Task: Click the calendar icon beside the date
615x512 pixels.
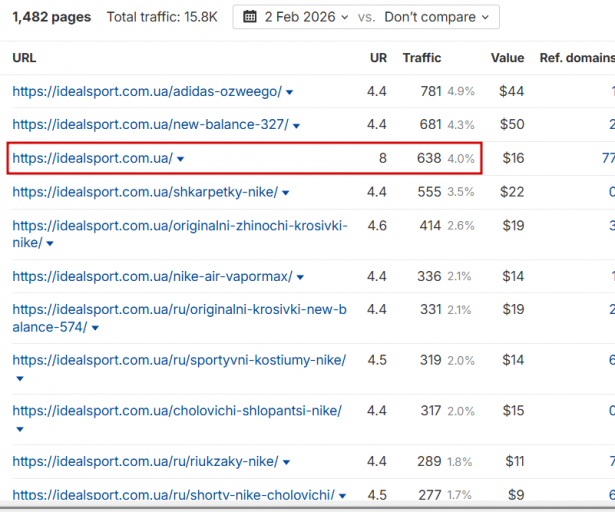Action: tap(250, 17)
